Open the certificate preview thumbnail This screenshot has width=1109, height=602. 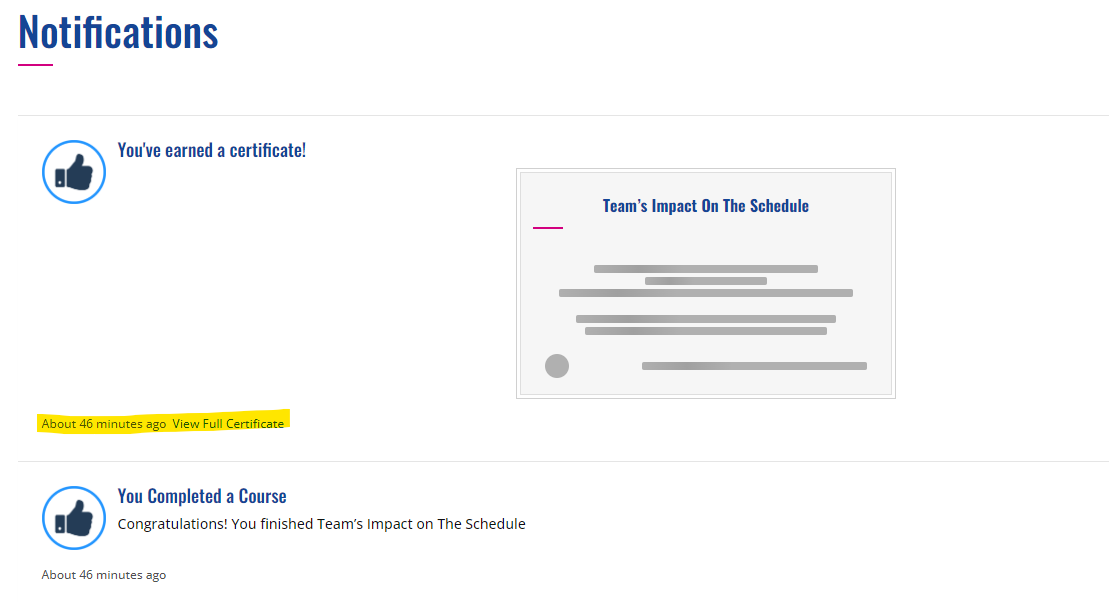[x=706, y=283]
